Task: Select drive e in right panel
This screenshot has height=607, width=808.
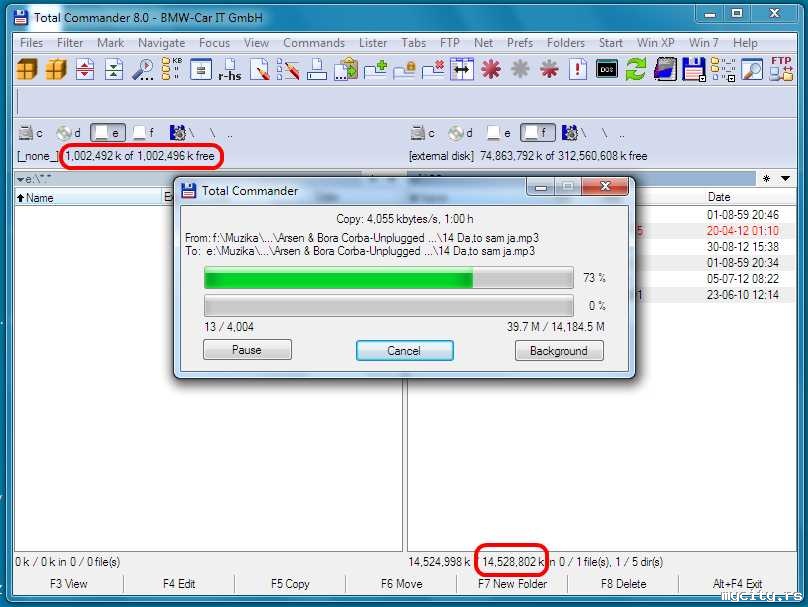Action: [x=498, y=133]
